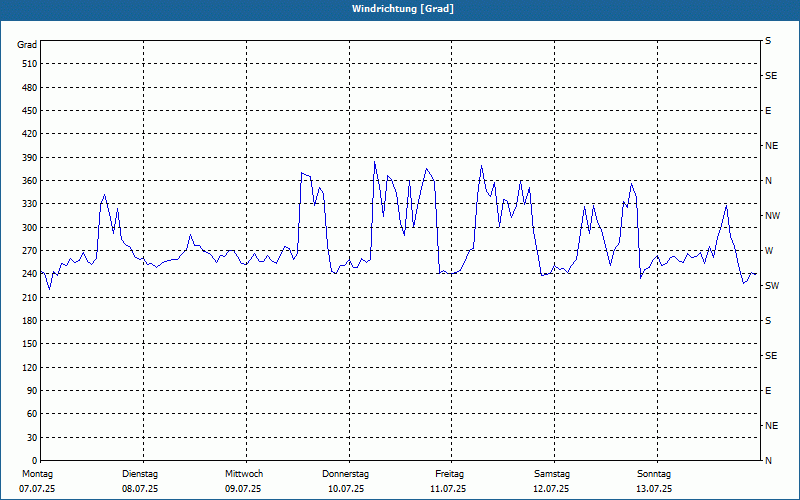
Task: Pick the date 12.07.25
Action: pos(551,489)
